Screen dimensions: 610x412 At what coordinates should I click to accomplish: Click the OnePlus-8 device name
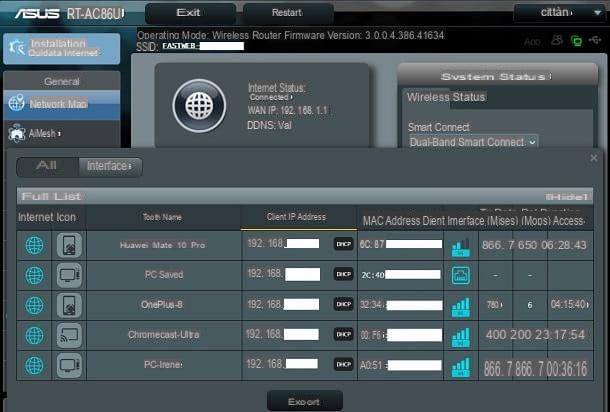(x=162, y=305)
